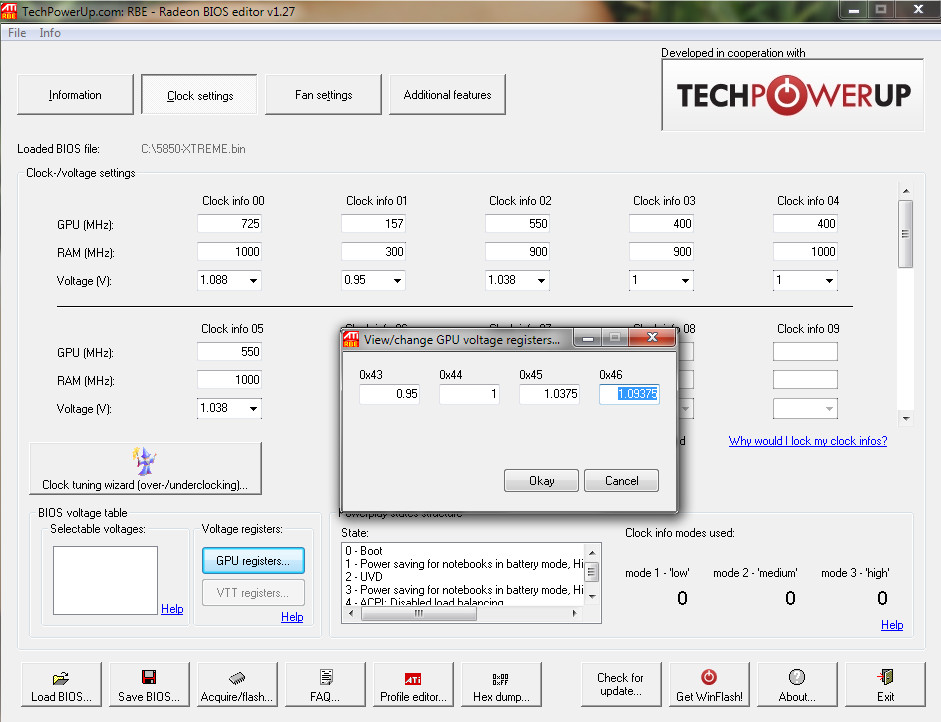Viewport: 941px width, 722px height.
Task: Open 'Why would I lock my clock infos?' link
Action: point(808,441)
